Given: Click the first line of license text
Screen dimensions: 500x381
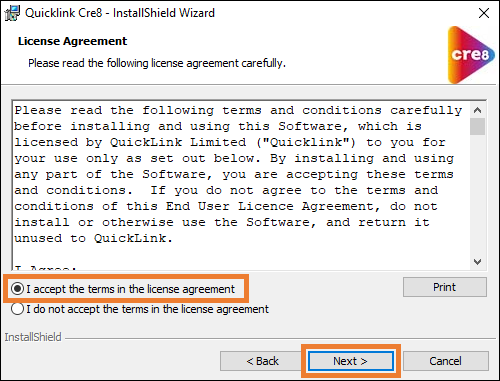Looking at the screenshot, I should (x=238, y=111).
